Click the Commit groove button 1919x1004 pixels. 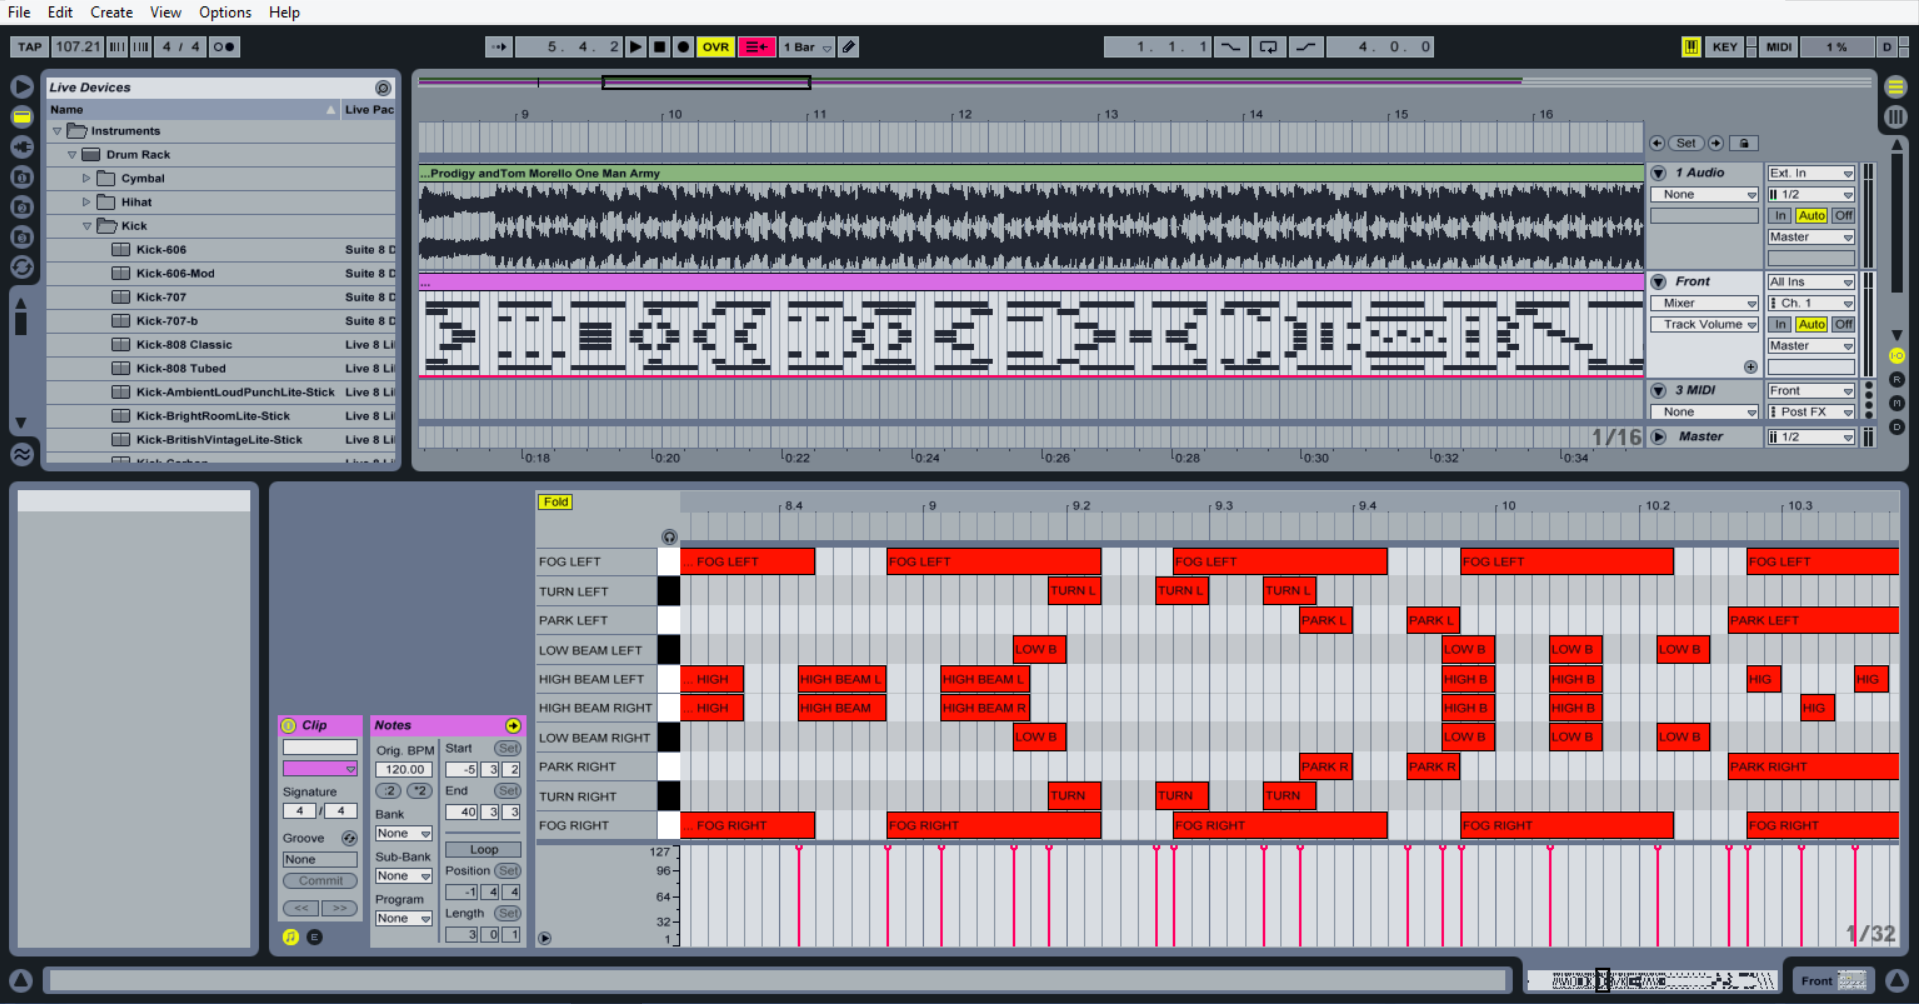pyautogui.click(x=320, y=881)
